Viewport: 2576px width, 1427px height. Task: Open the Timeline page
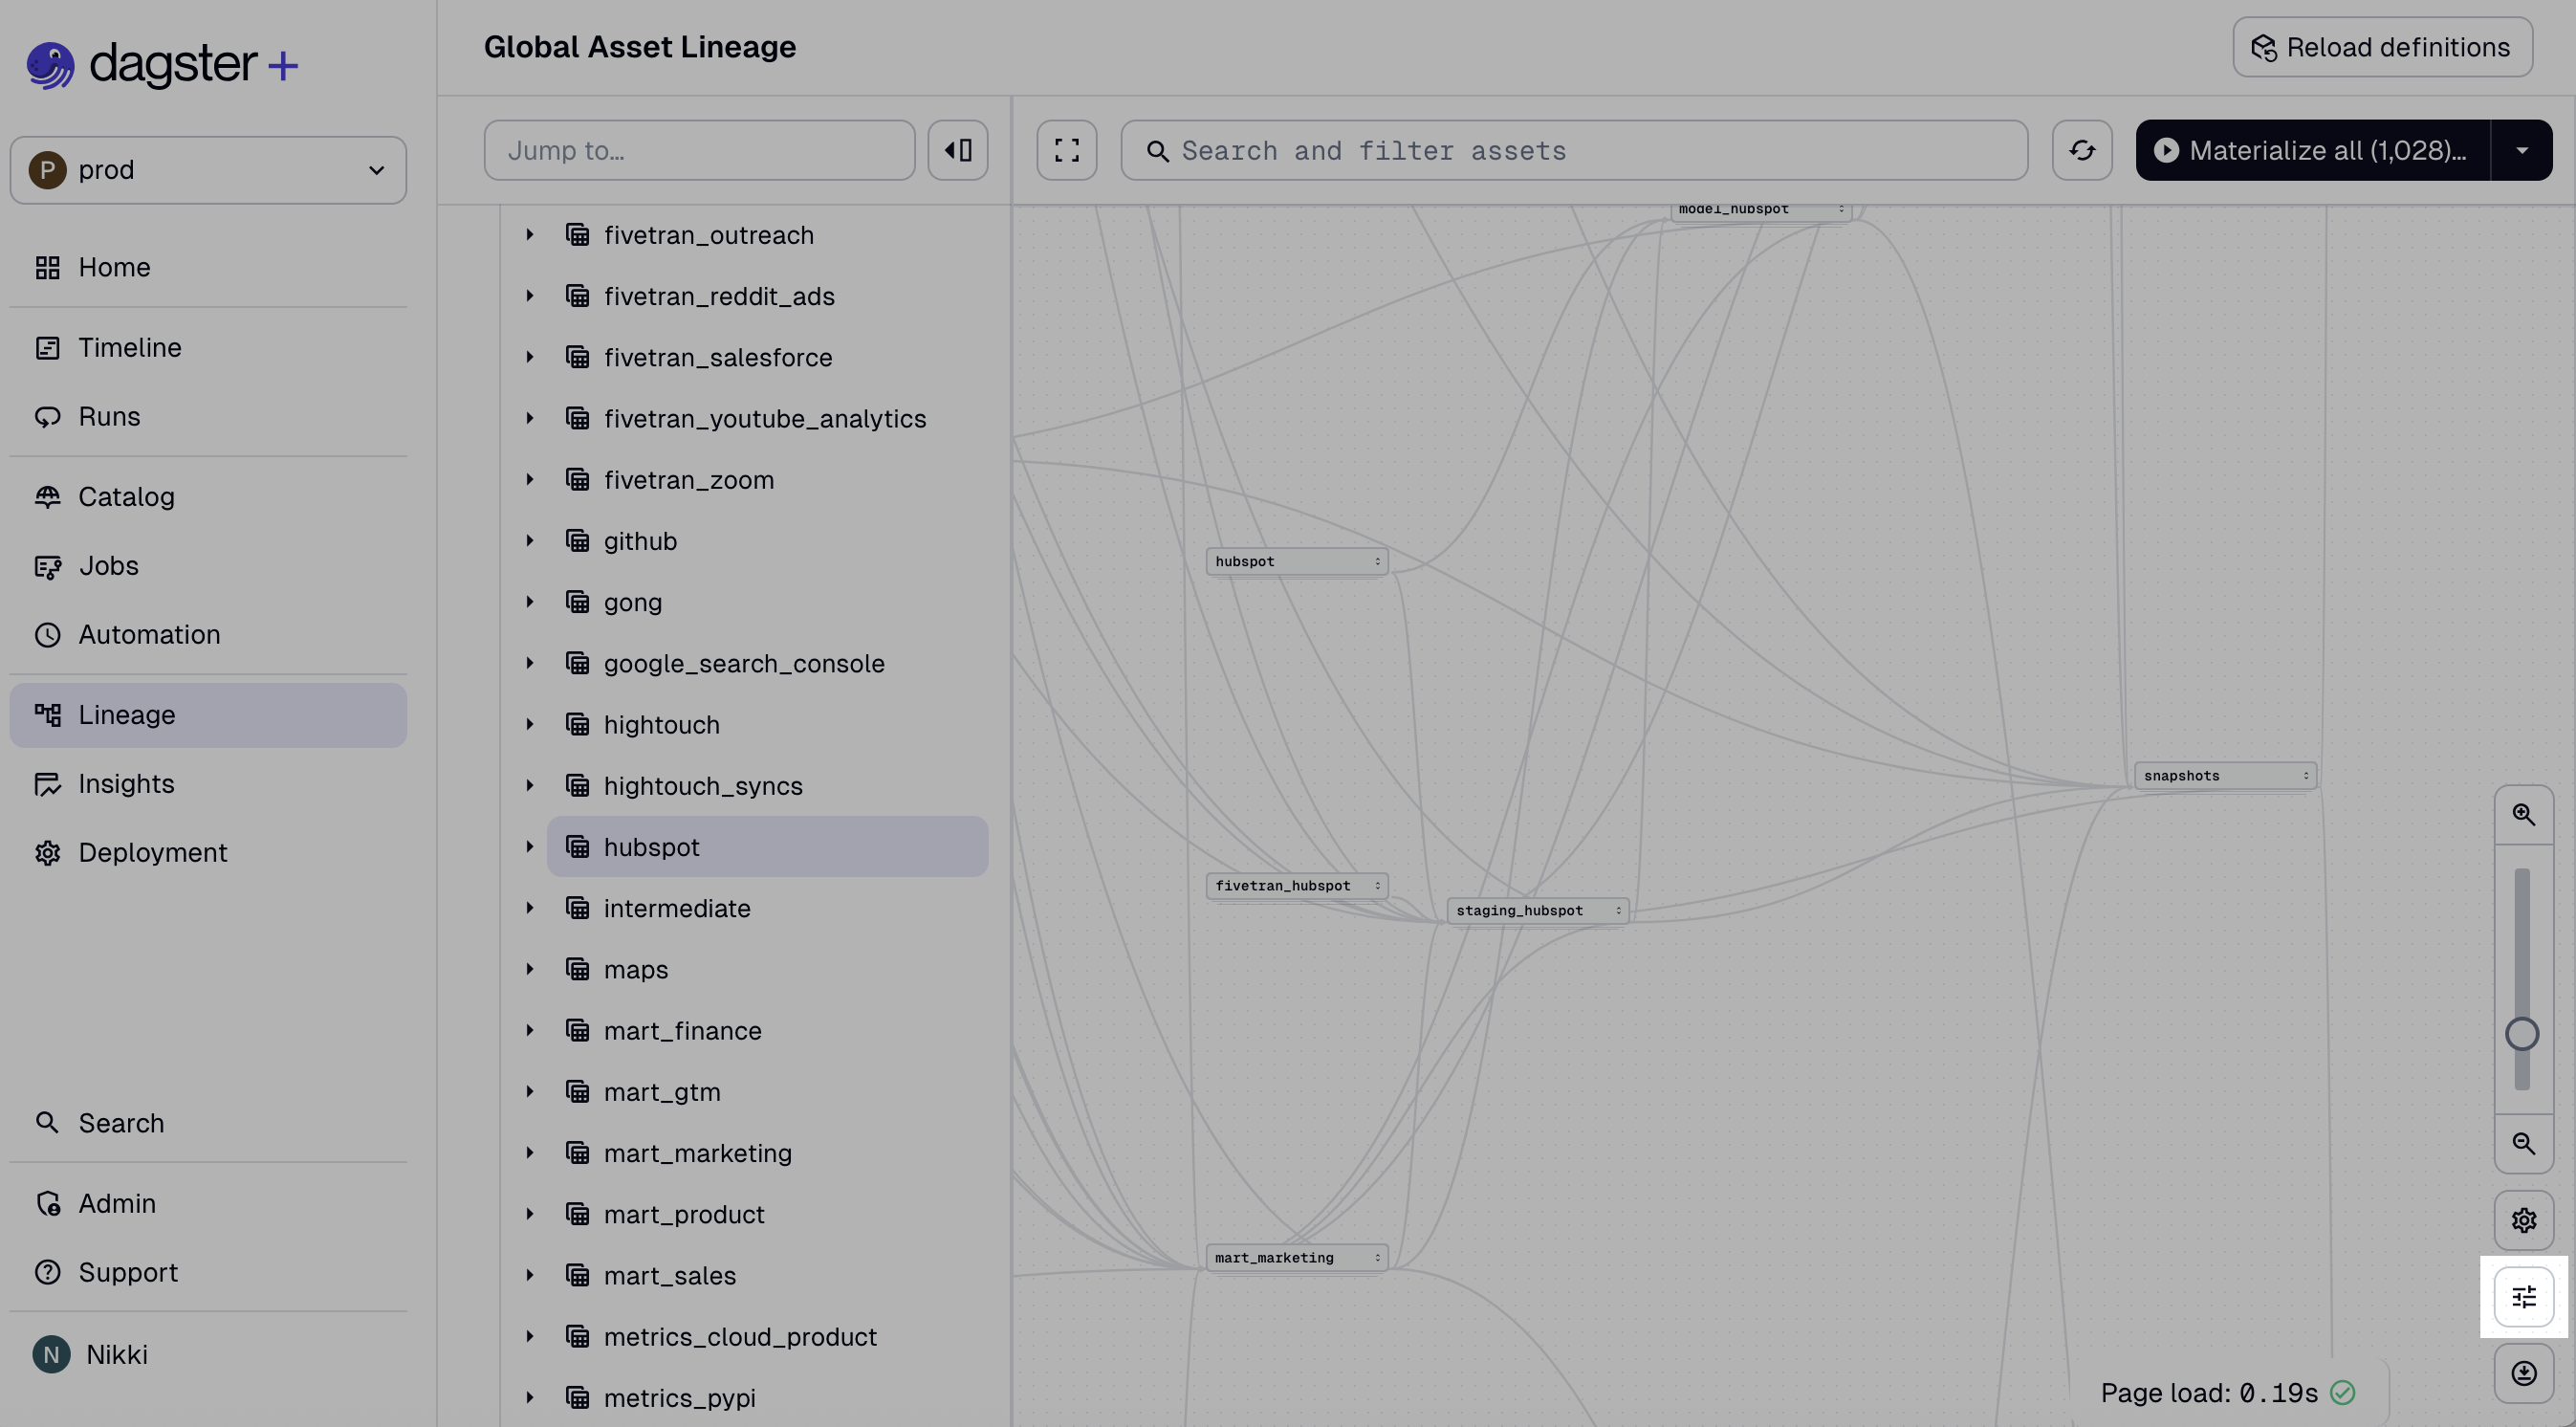[x=130, y=347]
